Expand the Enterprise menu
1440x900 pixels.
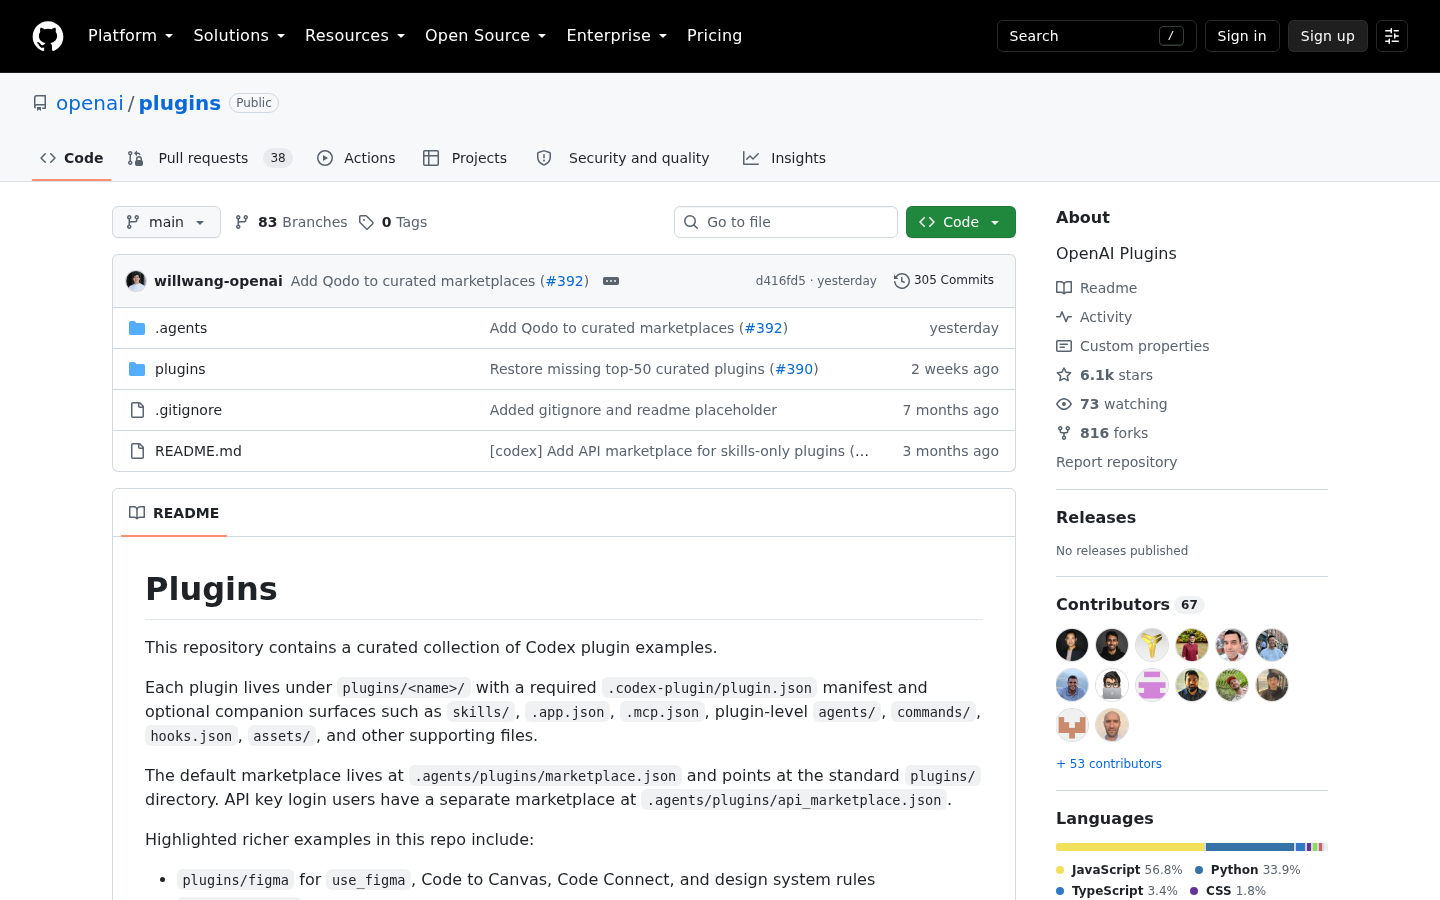point(616,36)
